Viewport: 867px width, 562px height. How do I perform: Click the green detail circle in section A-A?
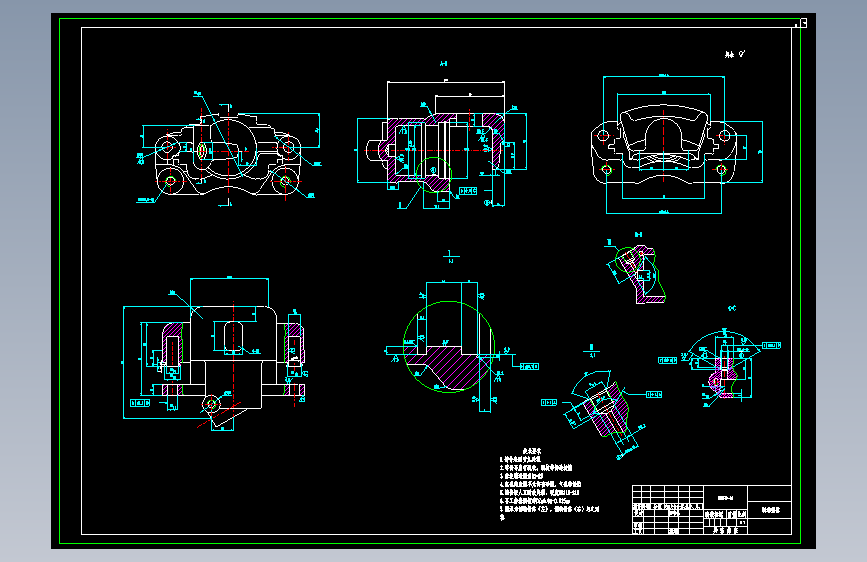434,174
